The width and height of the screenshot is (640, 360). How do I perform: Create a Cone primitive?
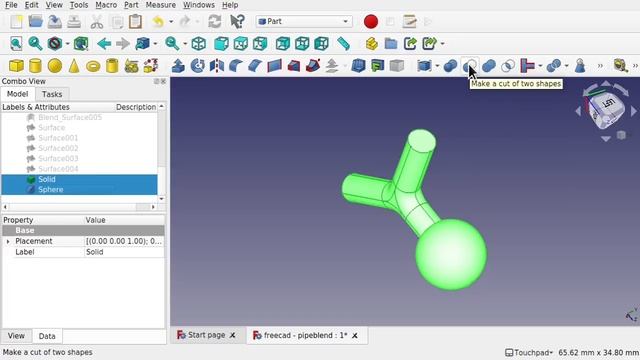point(74,66)
